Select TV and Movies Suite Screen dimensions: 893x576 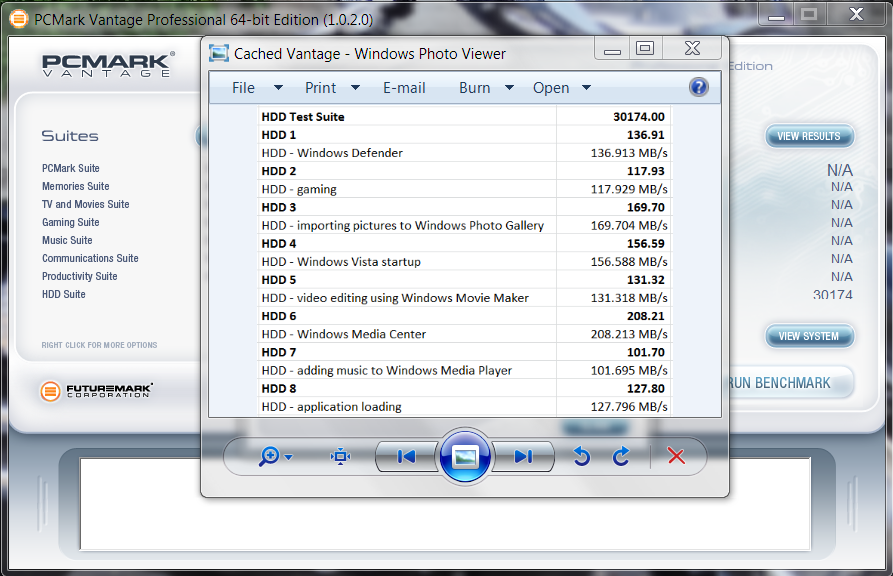click(85, 204)
